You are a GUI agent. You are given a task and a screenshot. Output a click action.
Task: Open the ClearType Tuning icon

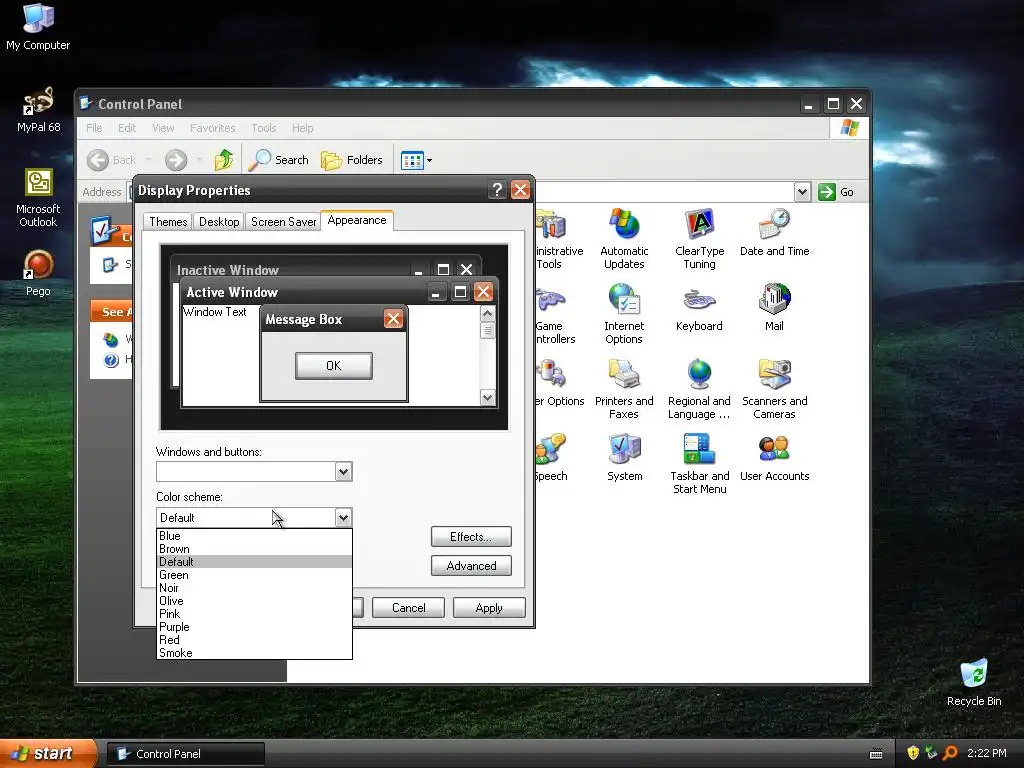point(699,238)
